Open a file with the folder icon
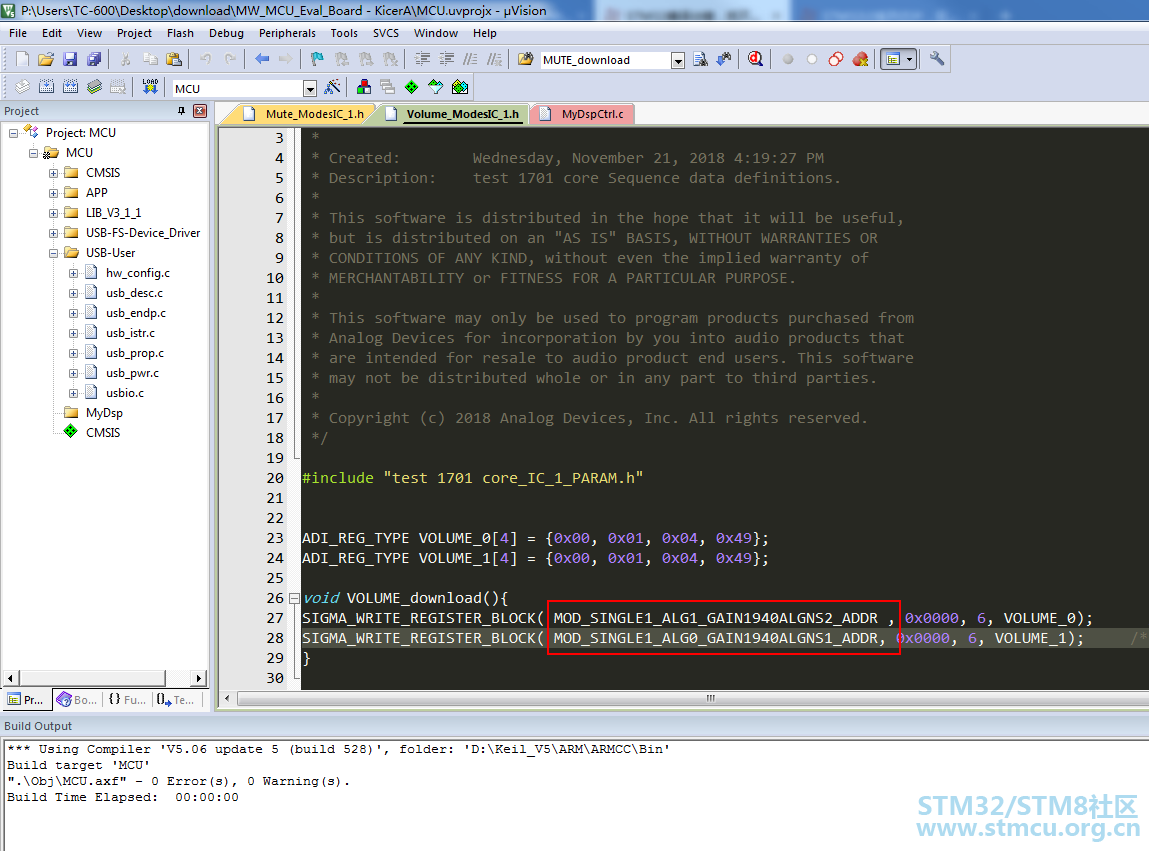 pyautogui.click(x=45, y=59)
